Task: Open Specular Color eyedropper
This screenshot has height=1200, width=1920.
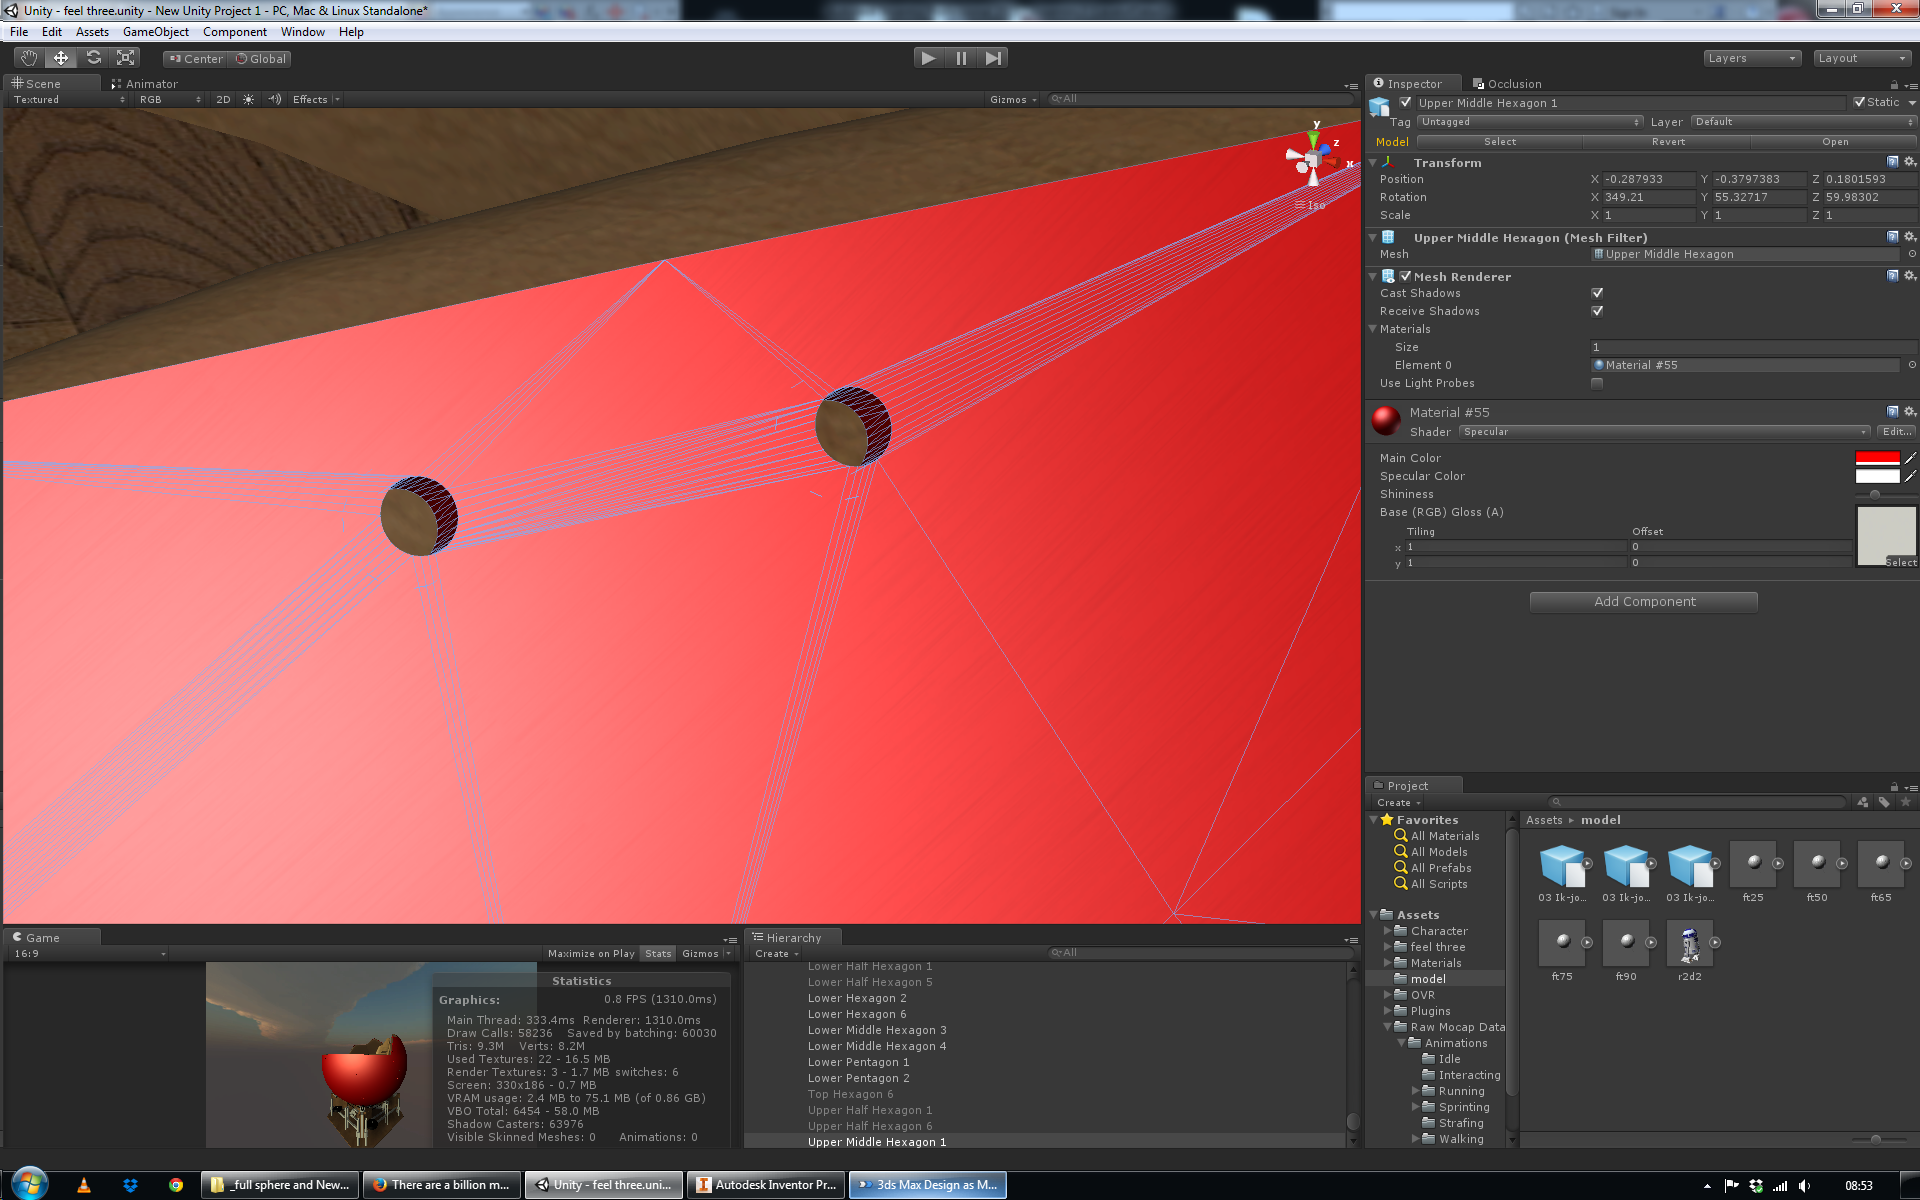Action: (1910, 476)
